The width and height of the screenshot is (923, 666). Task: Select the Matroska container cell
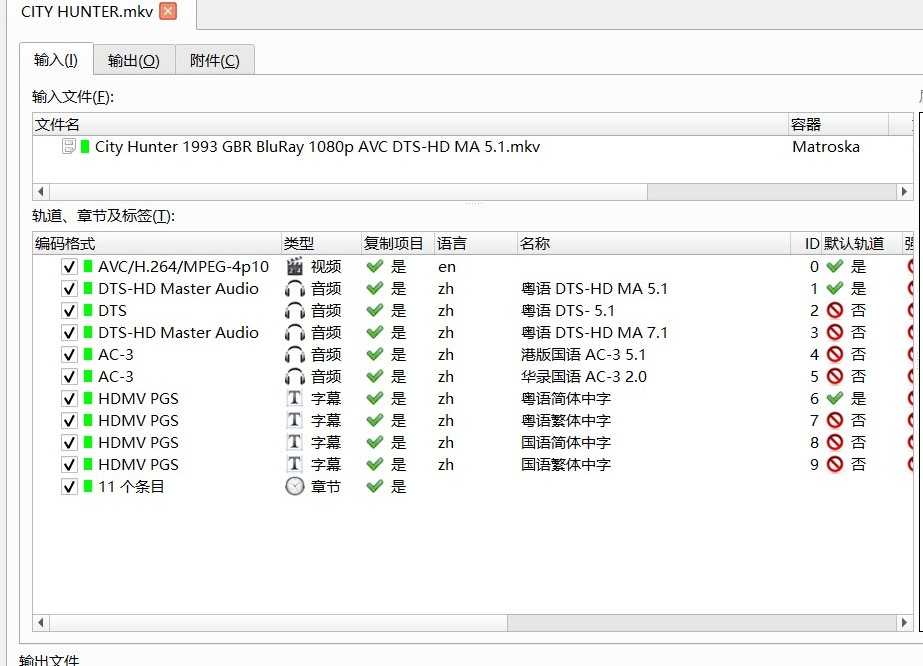826,147
